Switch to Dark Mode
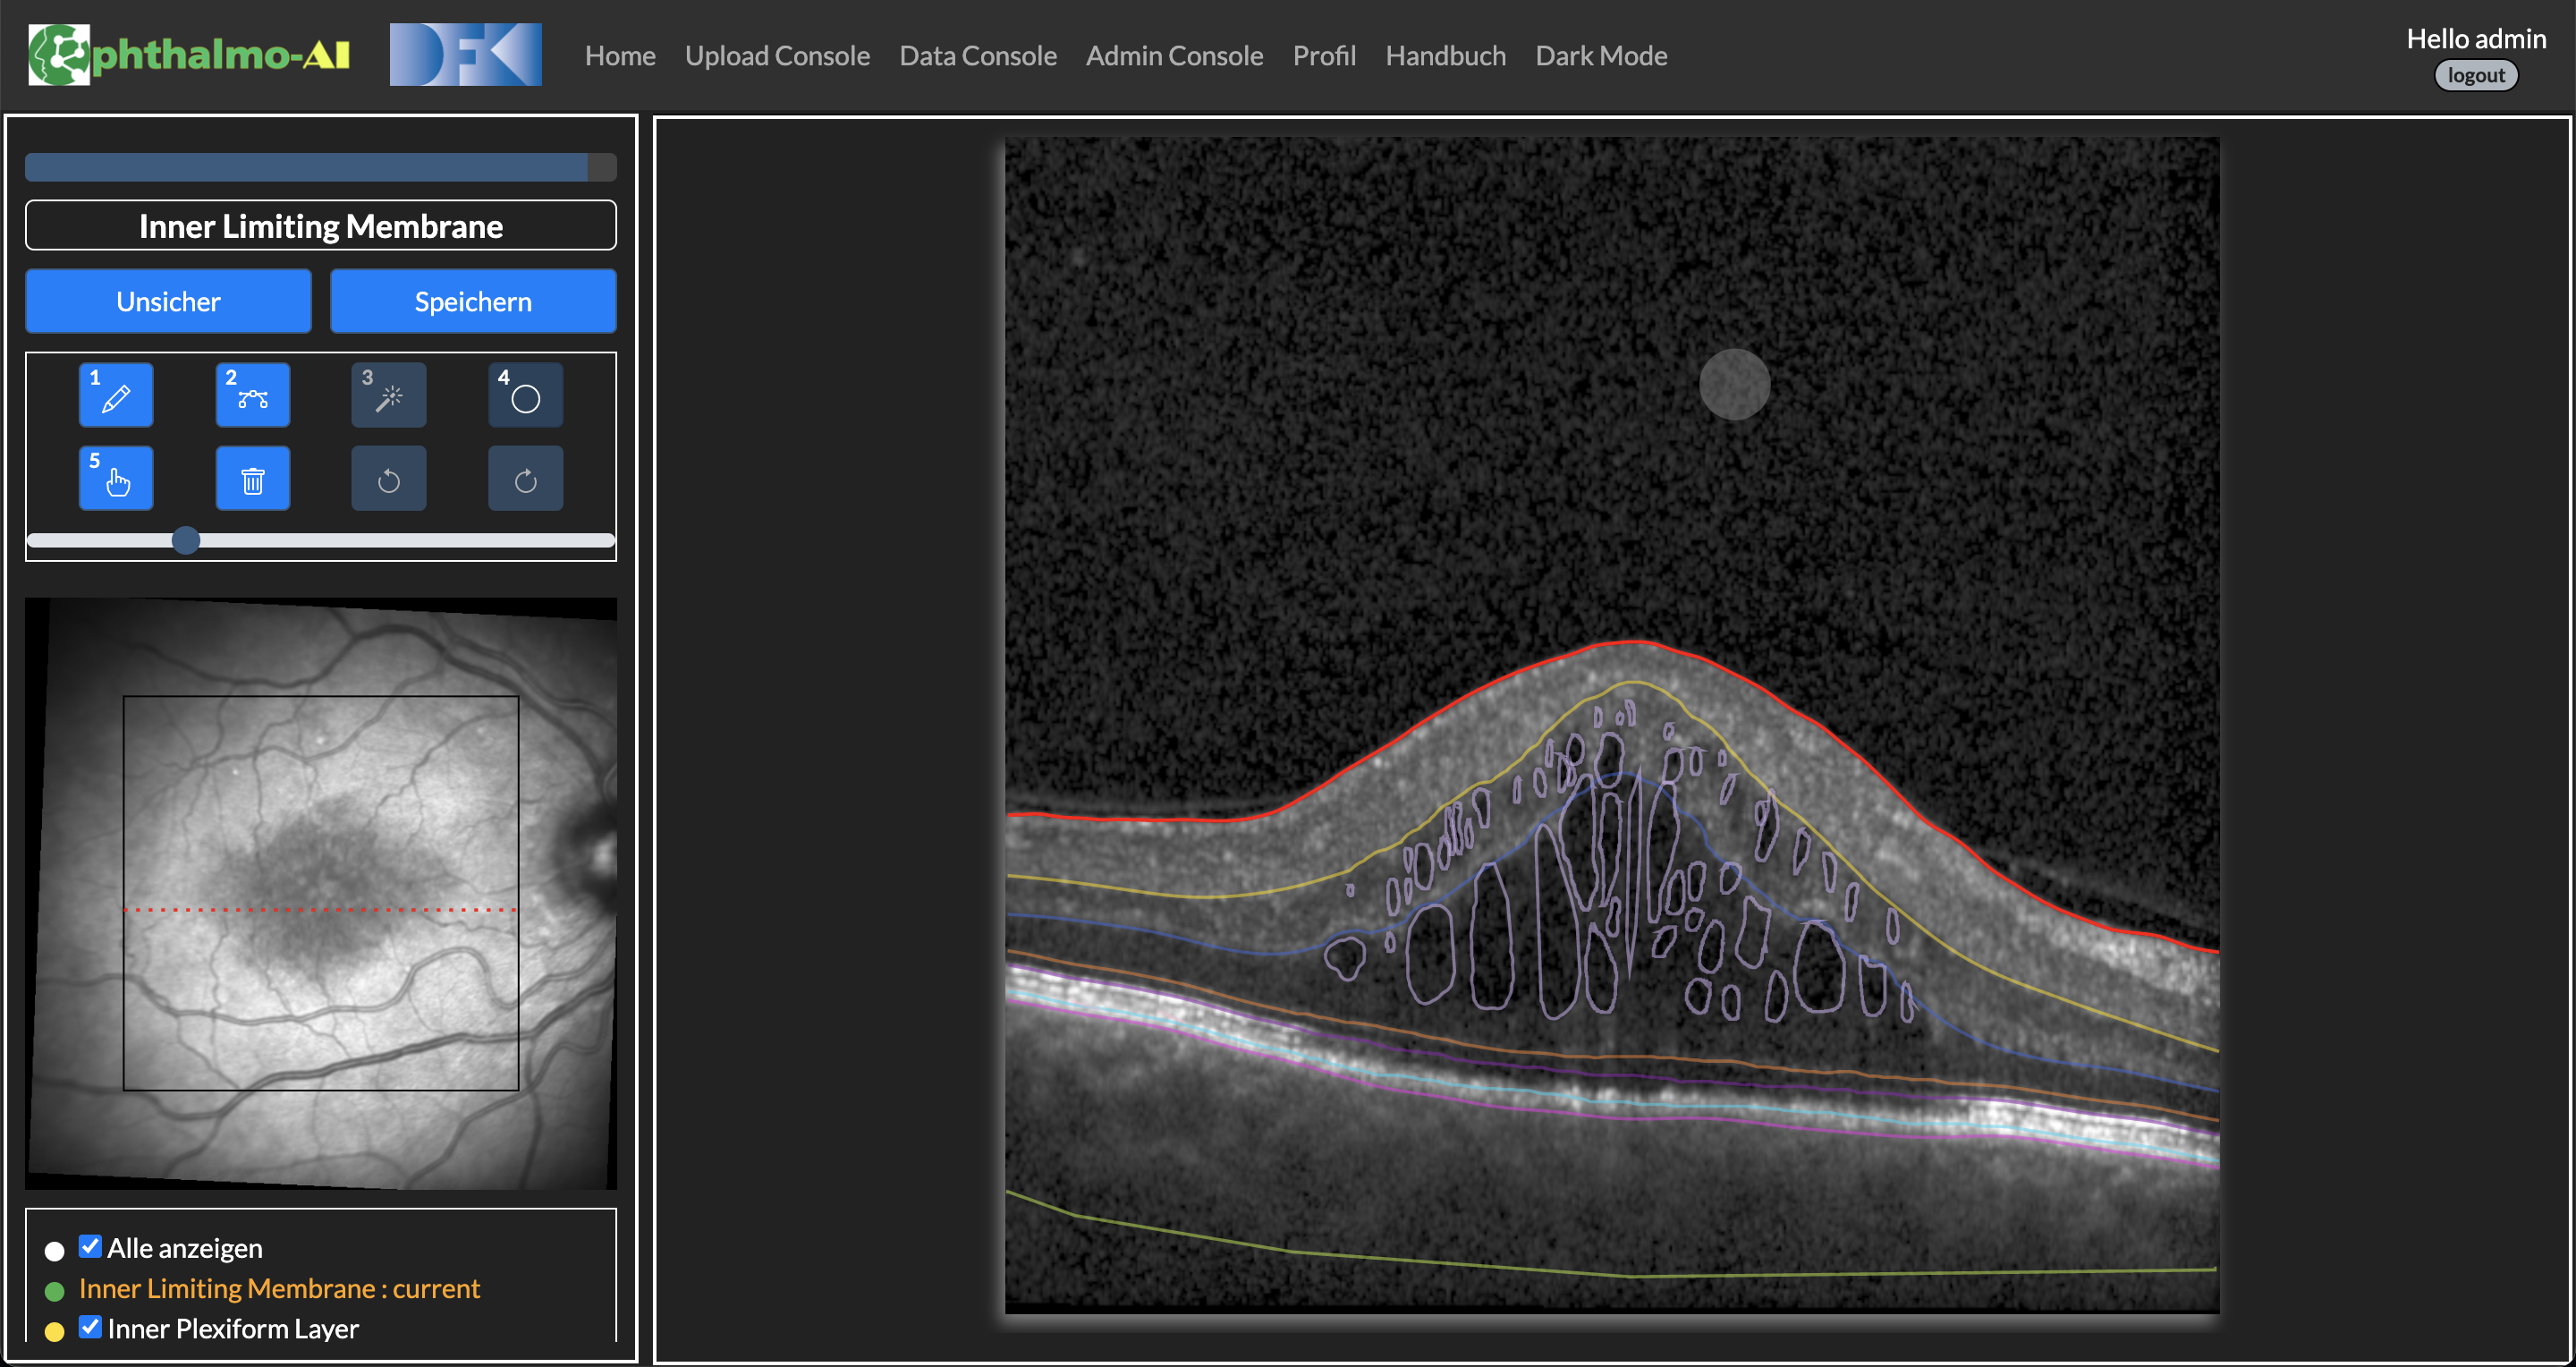Image resolution: width=2576 pixels, height=1367 pixels. (x=1601, y=55)
